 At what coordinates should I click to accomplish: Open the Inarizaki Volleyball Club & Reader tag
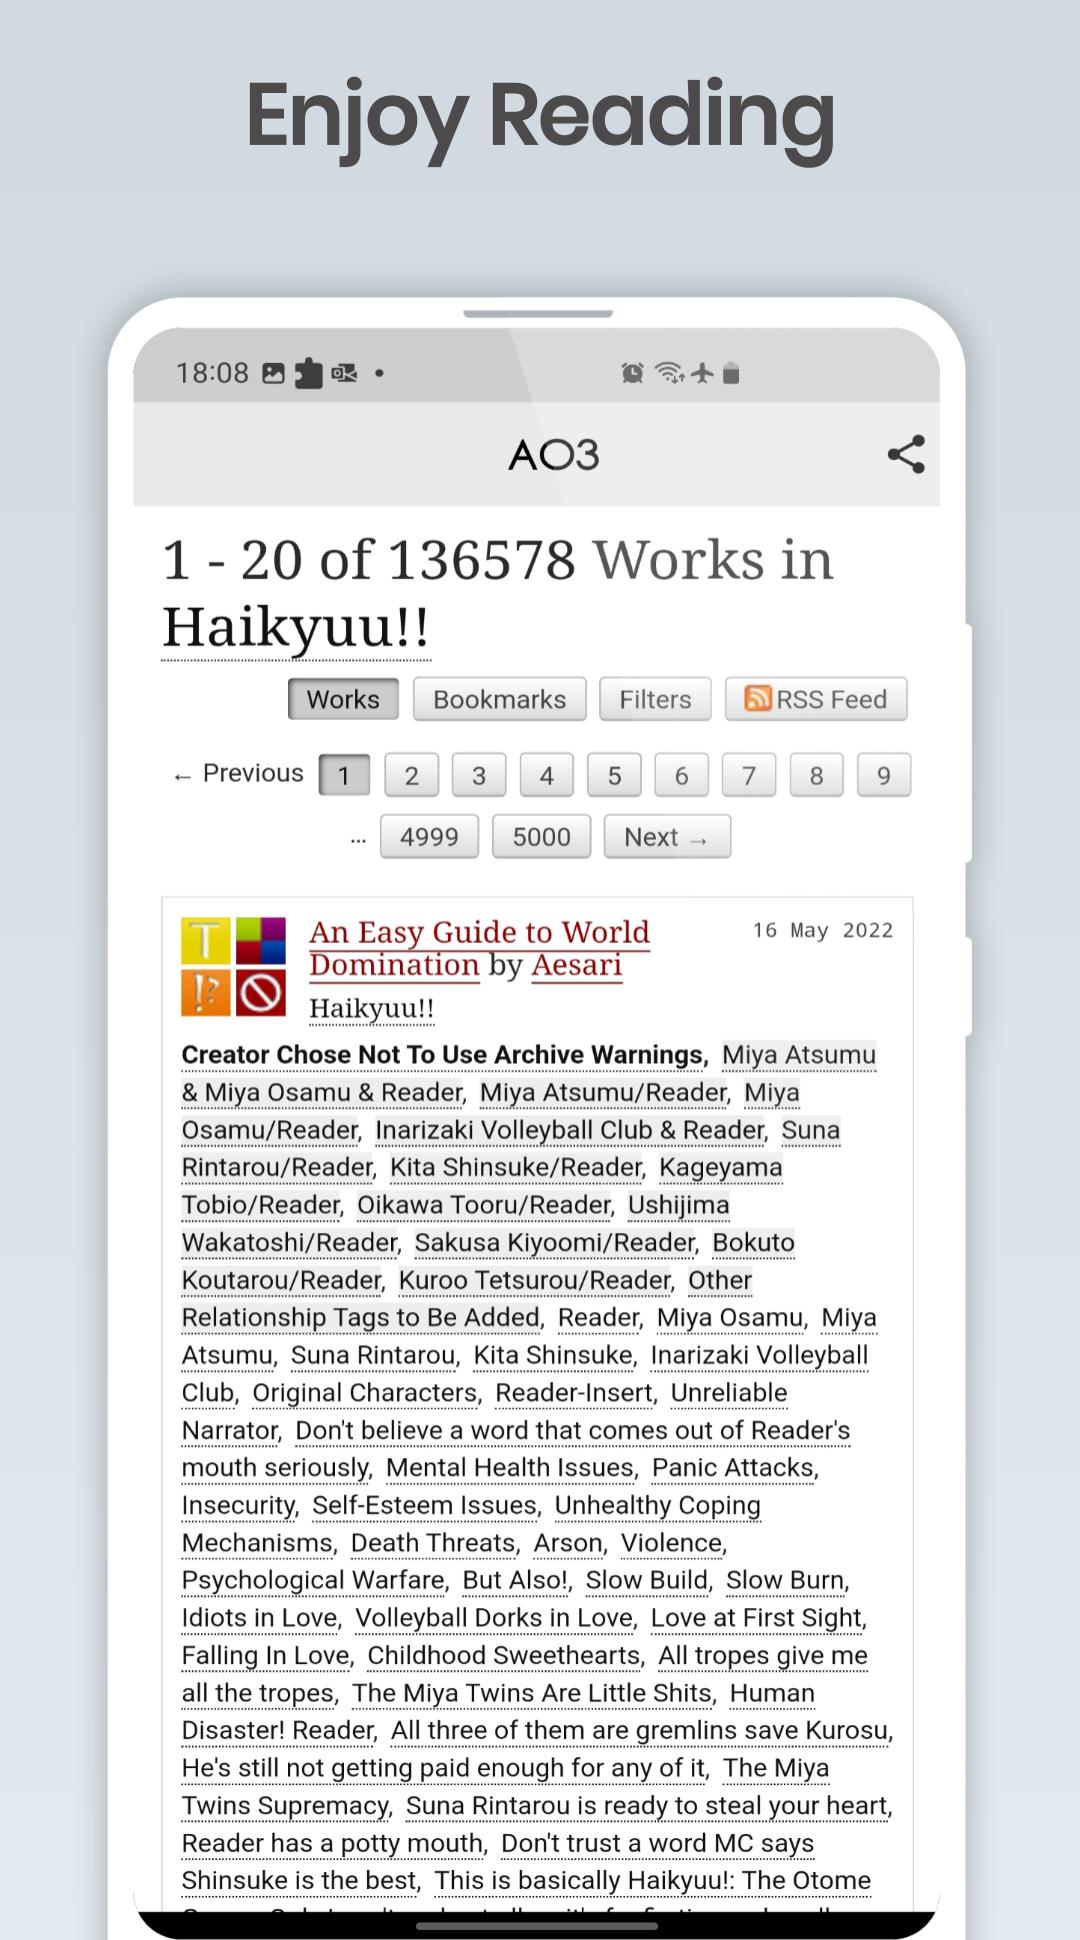(x=570, y=1130)
